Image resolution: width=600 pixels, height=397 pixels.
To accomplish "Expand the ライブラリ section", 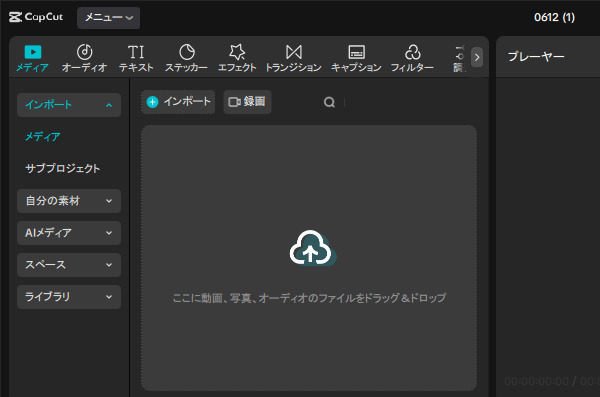I will 69,297.
